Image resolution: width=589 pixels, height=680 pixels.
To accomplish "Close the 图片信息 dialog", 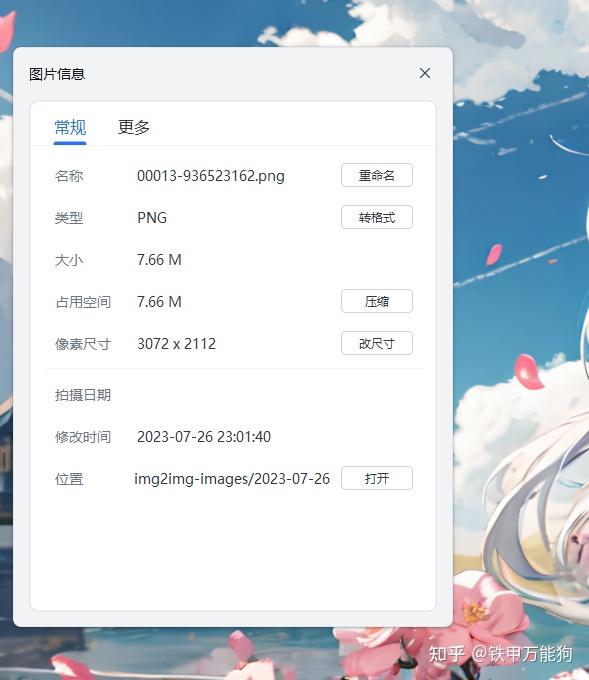I will point(425,73).
